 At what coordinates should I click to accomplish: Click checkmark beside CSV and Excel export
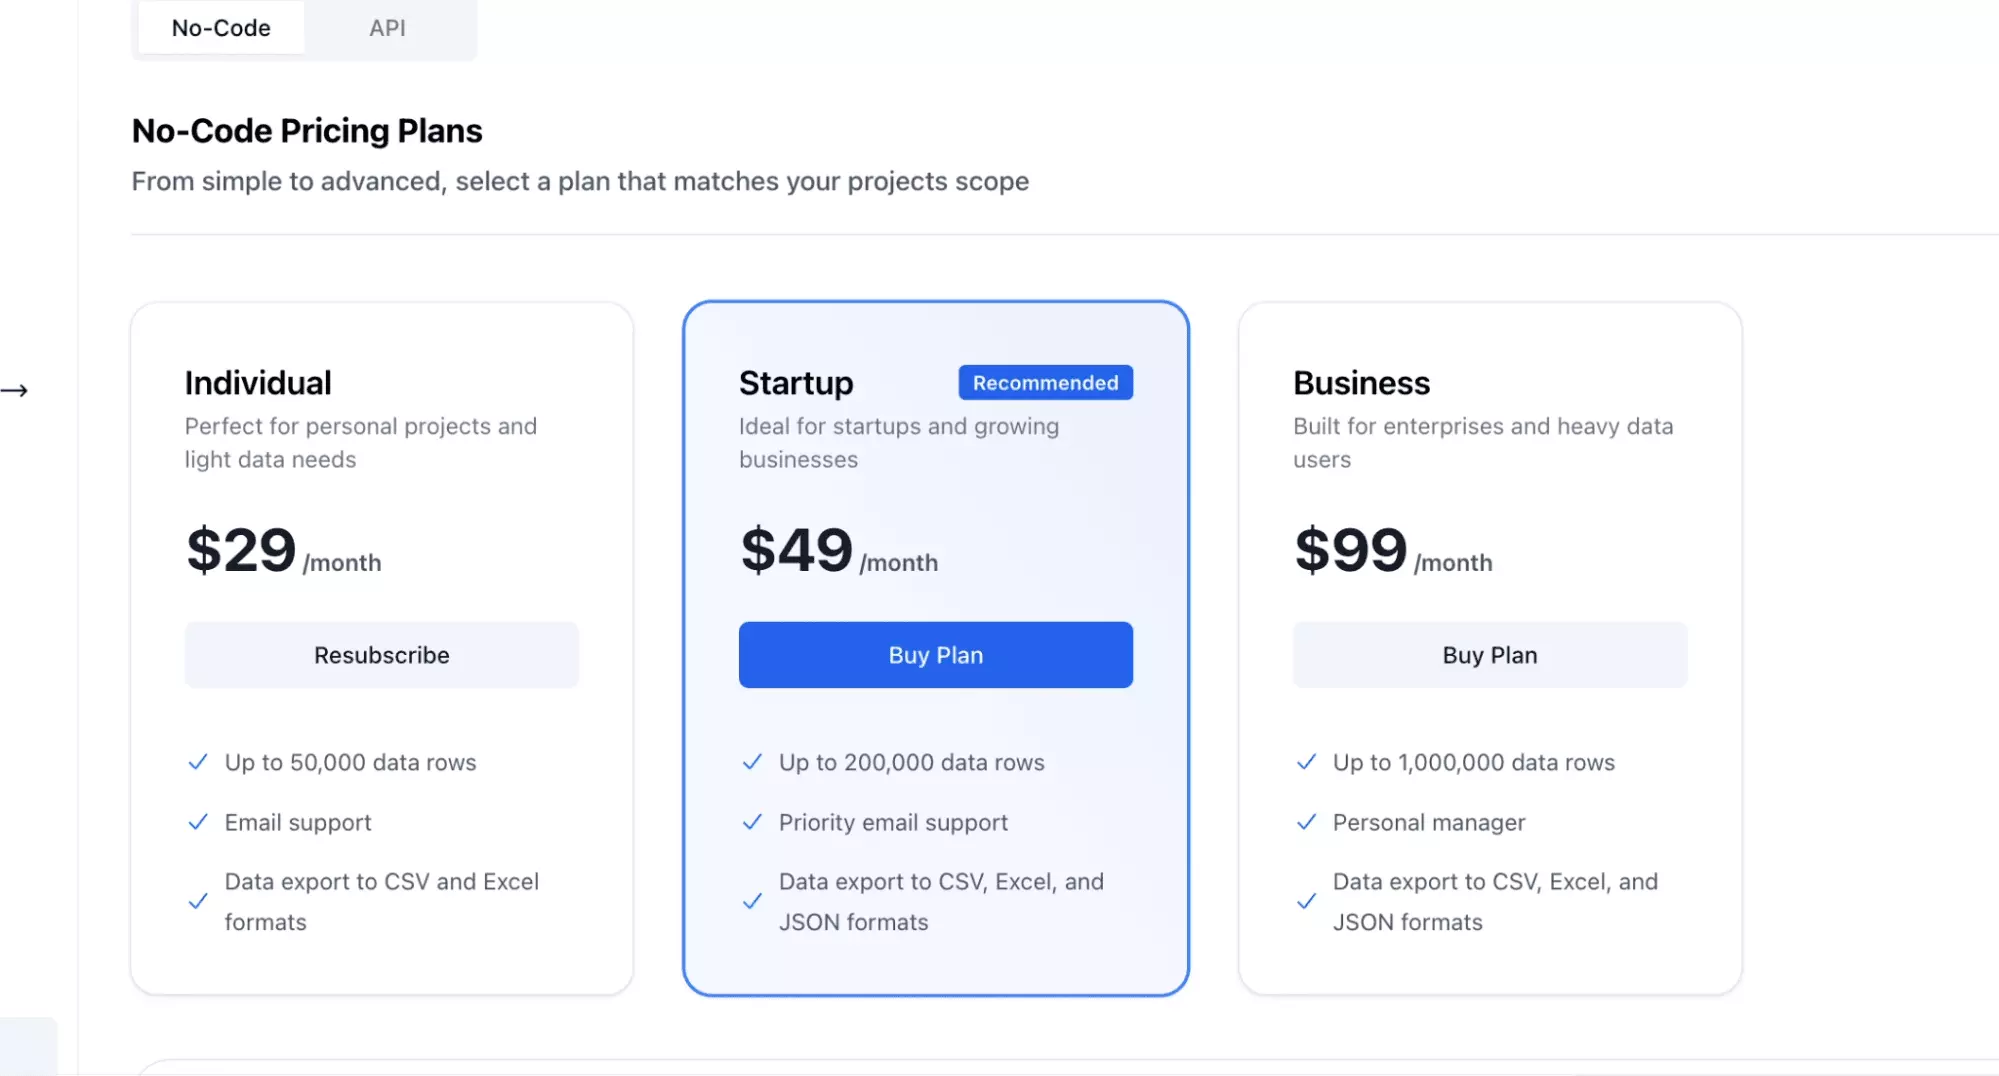[x=198, y=901]
